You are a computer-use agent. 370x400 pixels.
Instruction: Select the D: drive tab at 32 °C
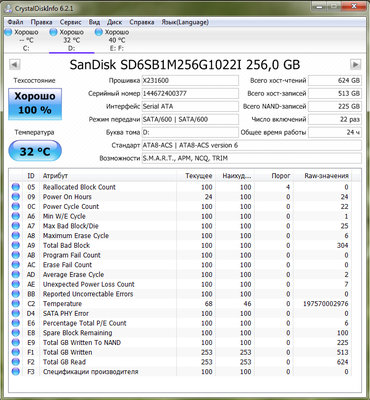(71, 40)
